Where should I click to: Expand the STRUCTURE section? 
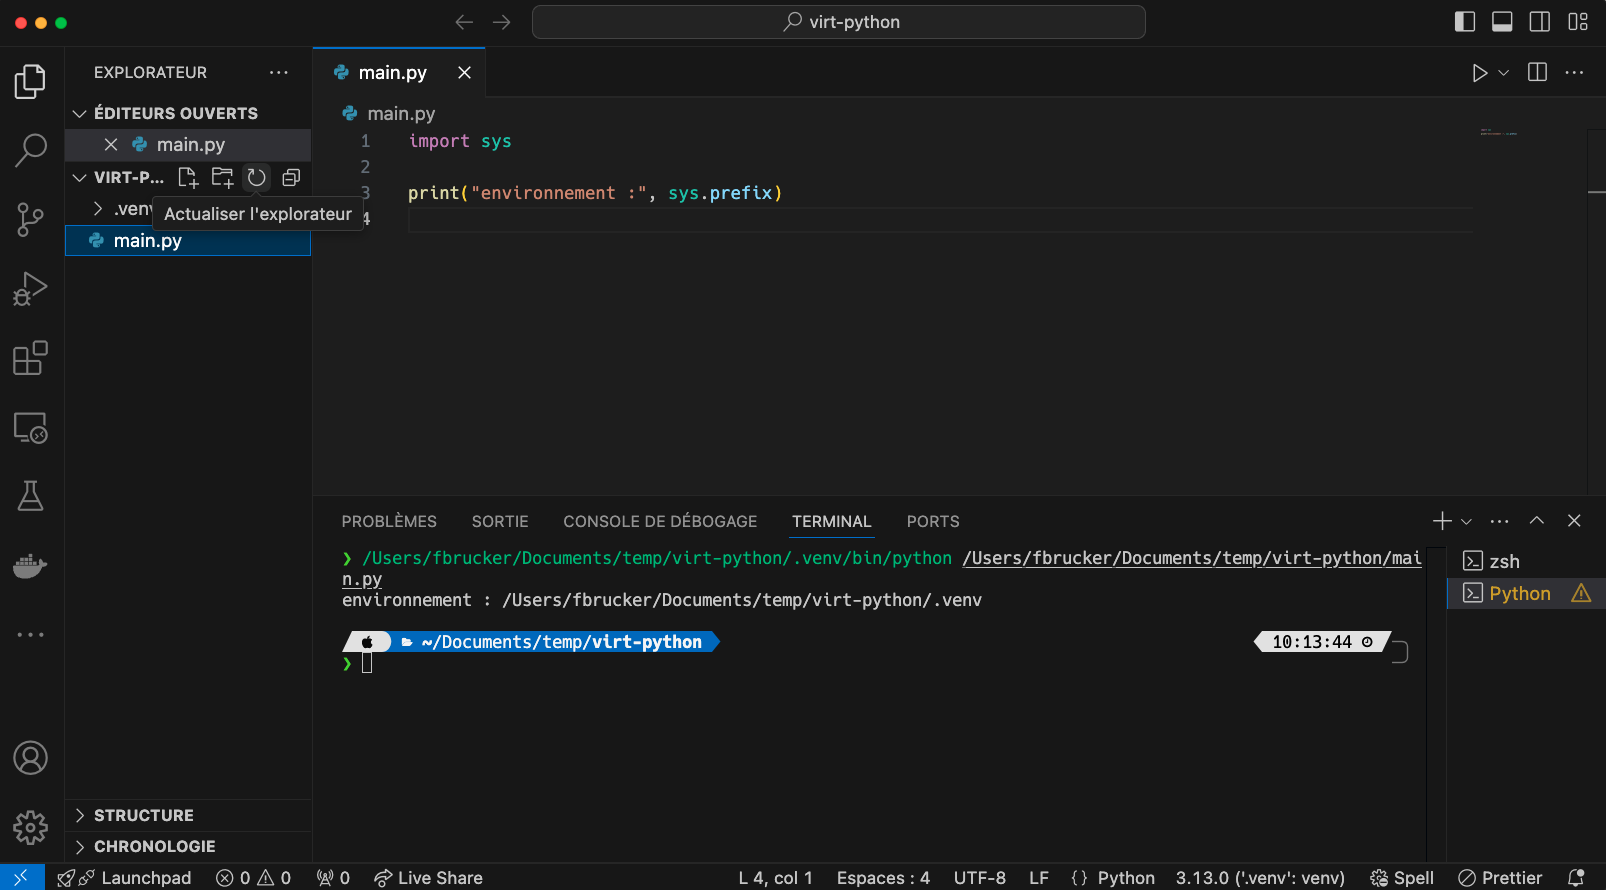point(143,815)
